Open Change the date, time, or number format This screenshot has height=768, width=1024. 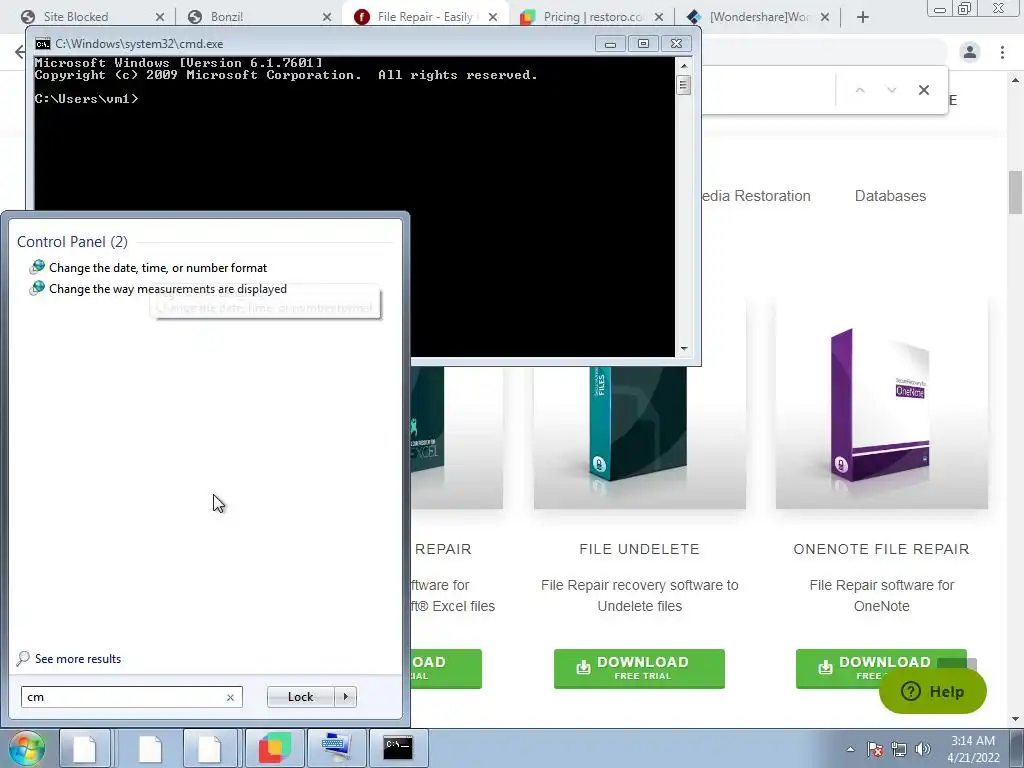pyautogui.click(x=157, y=268)
